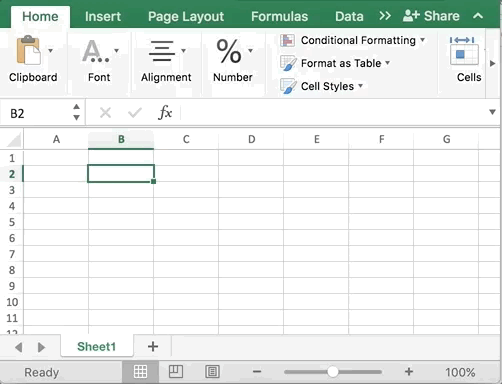Click the fx insert function icon

pyautogui.click(x=165, y=113)
